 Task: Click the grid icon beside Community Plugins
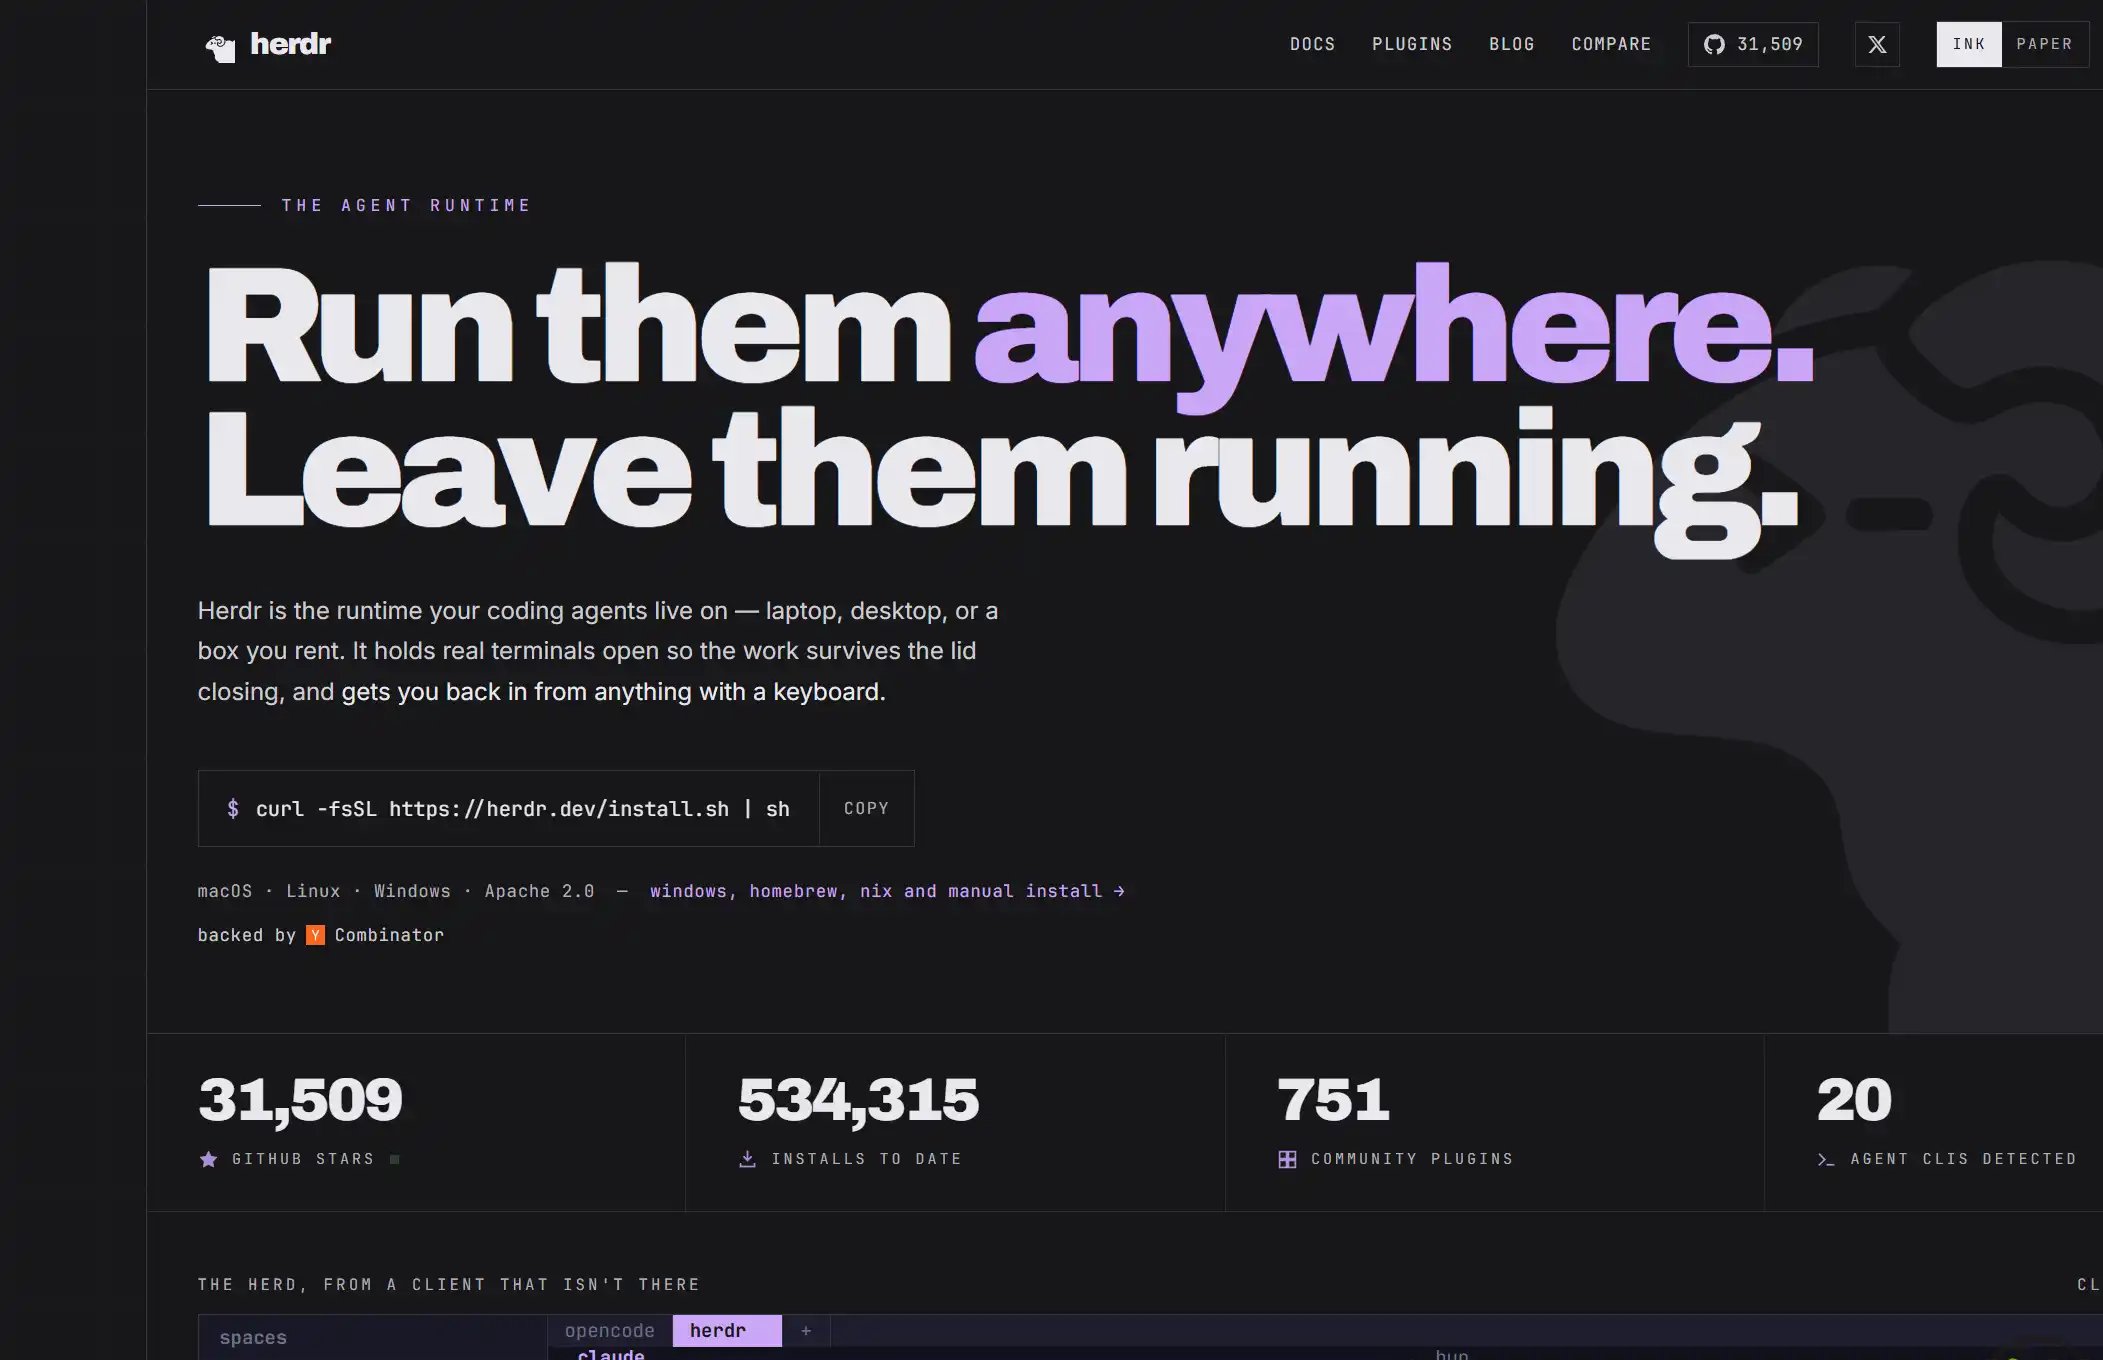coord(1287,1159)
